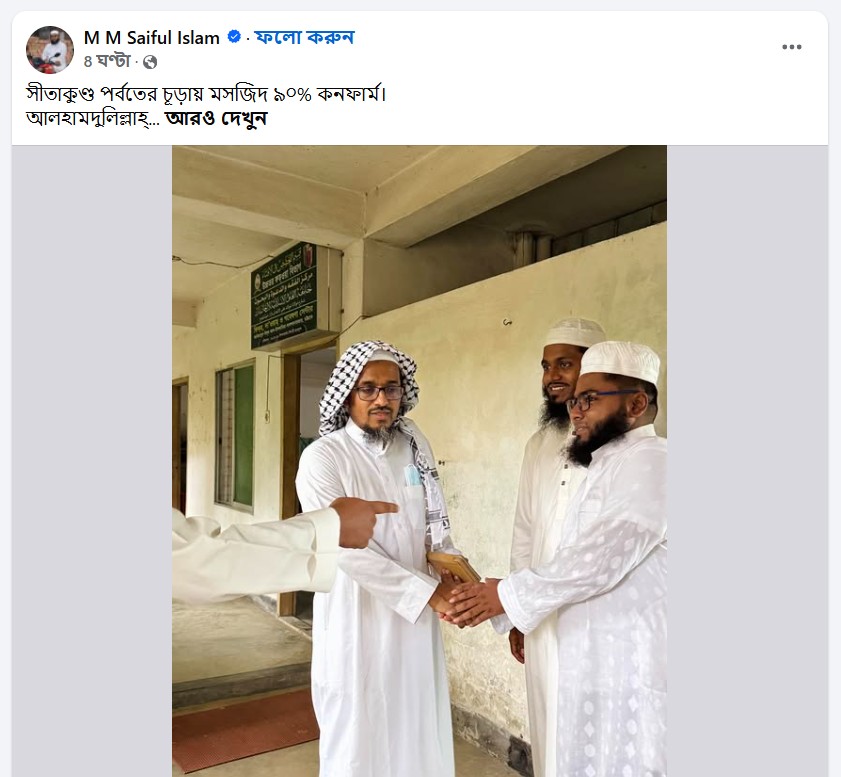Click the pointing hand in the photo
The width and height of the screenshot is (841, 777).
(x=363, y=521)
